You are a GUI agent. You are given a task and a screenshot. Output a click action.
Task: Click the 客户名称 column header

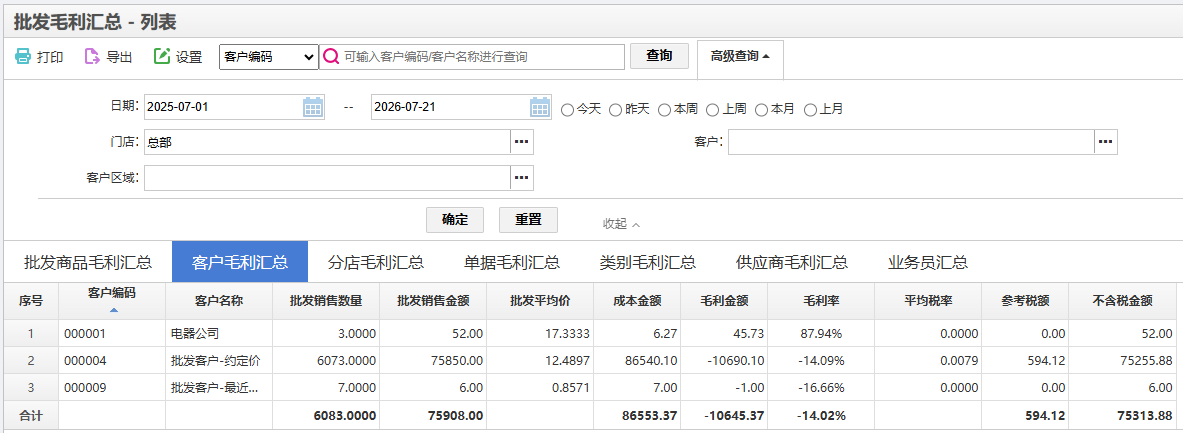click(x=219, y=300)
